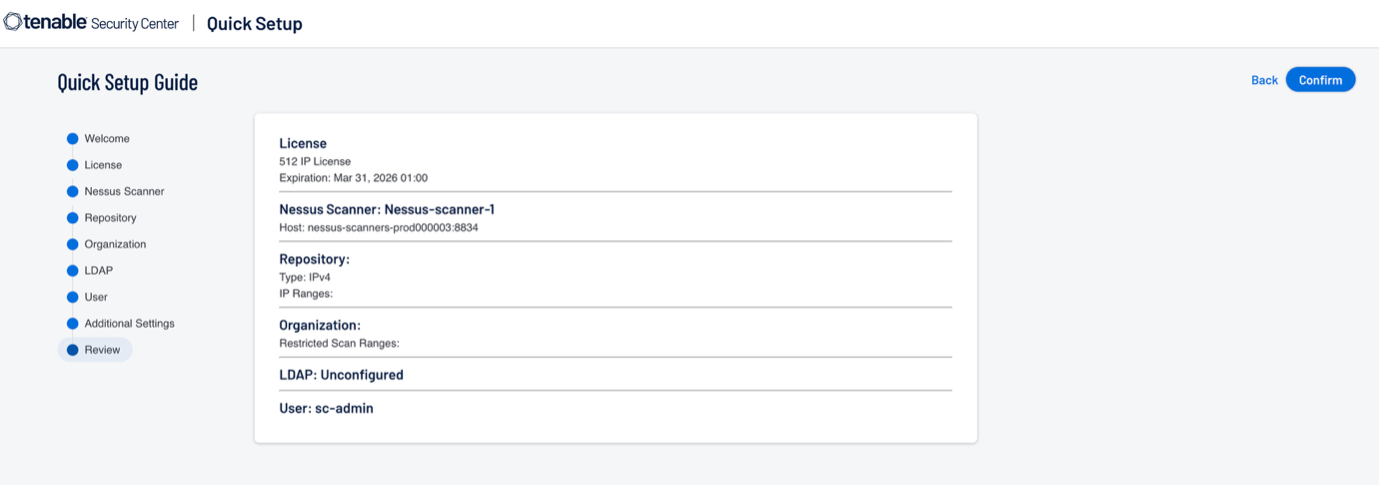
Task: Open the Additional Settings step
Action: coord(129,324)
